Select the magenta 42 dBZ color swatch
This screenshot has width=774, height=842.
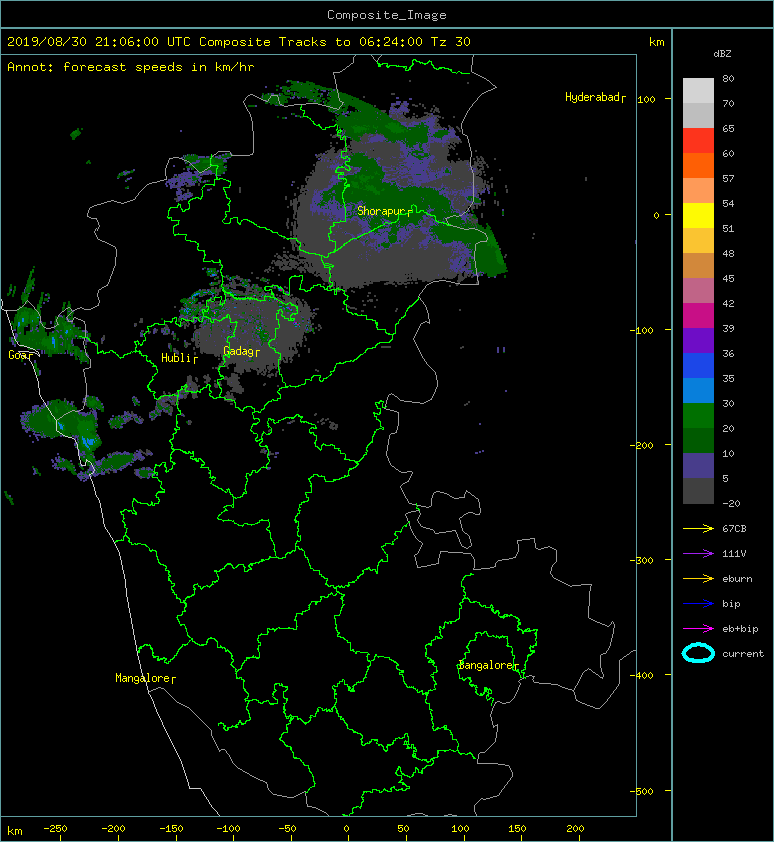tap(698, 315)
